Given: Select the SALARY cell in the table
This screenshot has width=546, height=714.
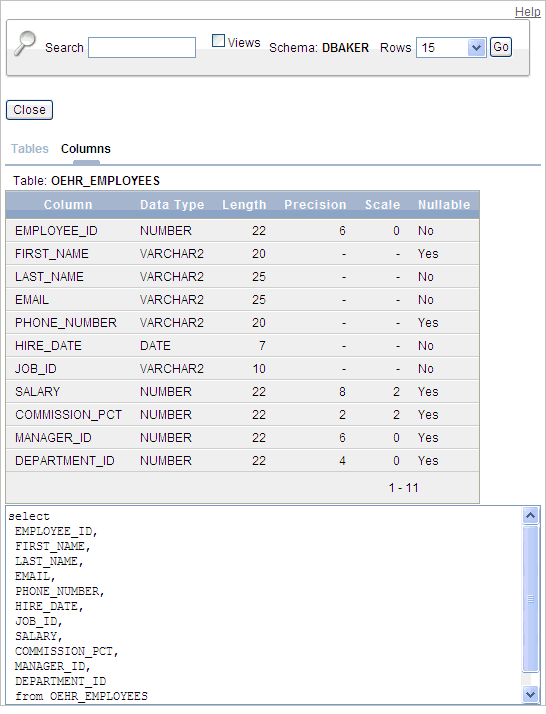Looking at the screenshot, I should point(37,392).
